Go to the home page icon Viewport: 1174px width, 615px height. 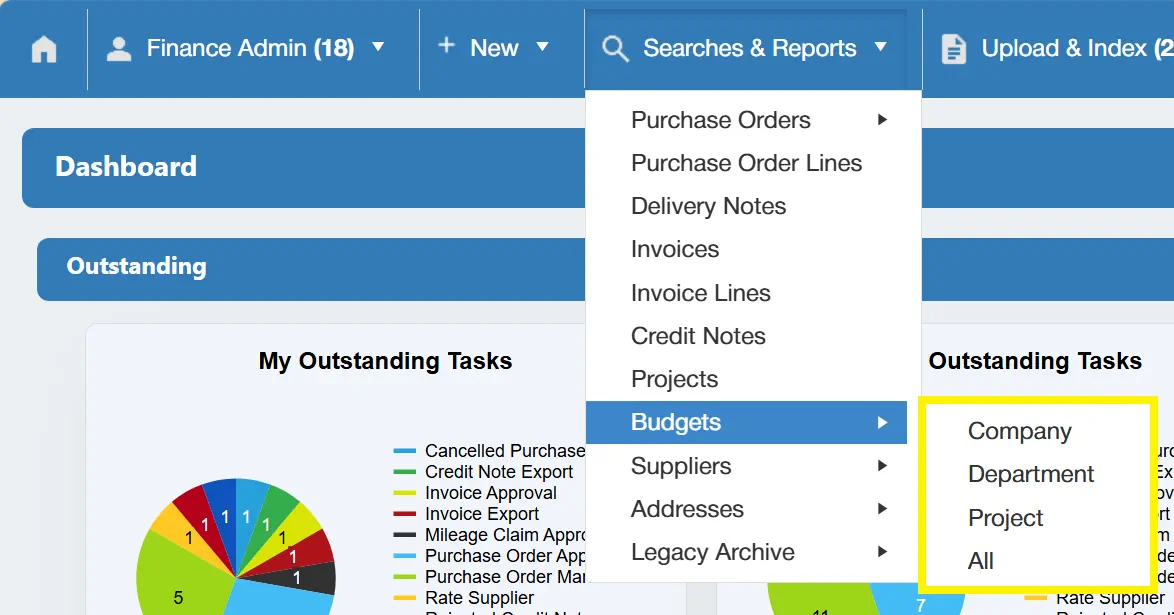44,49
